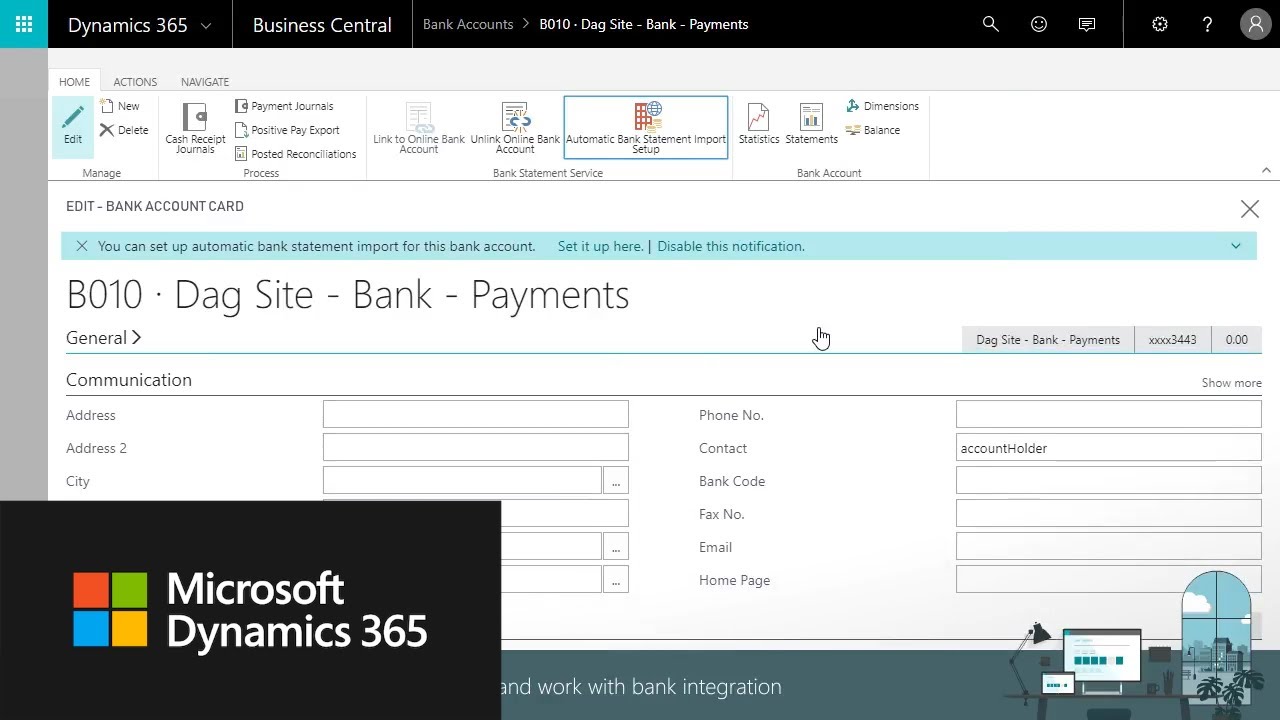This screenshot has width=1280, height=720.
Task: Delete the bank account record
Action: click(123, 130)
